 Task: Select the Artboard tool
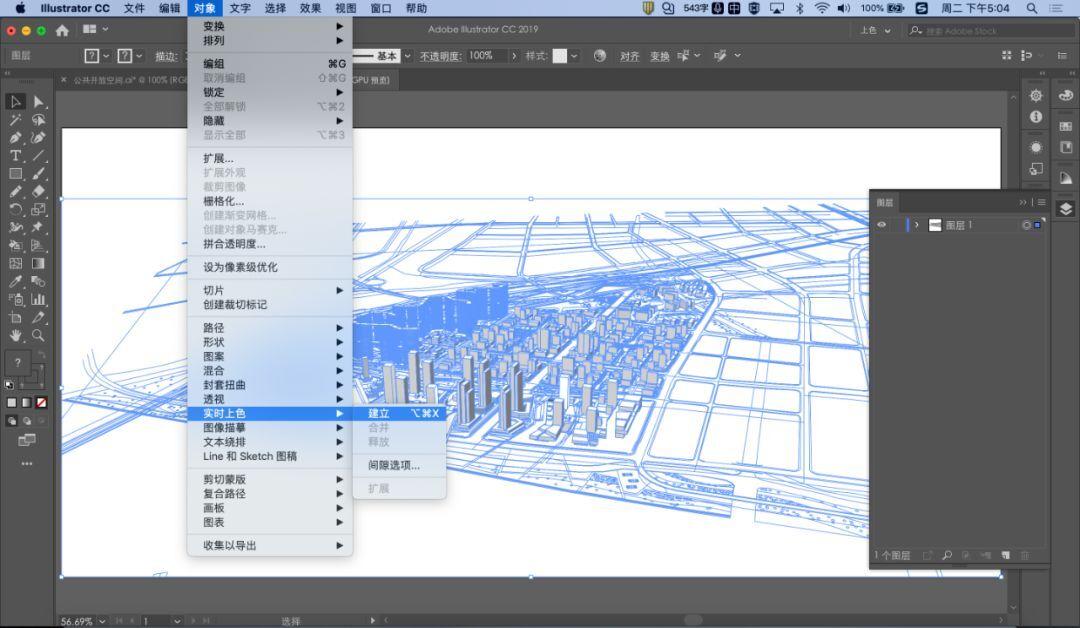(x=16, y=317)
